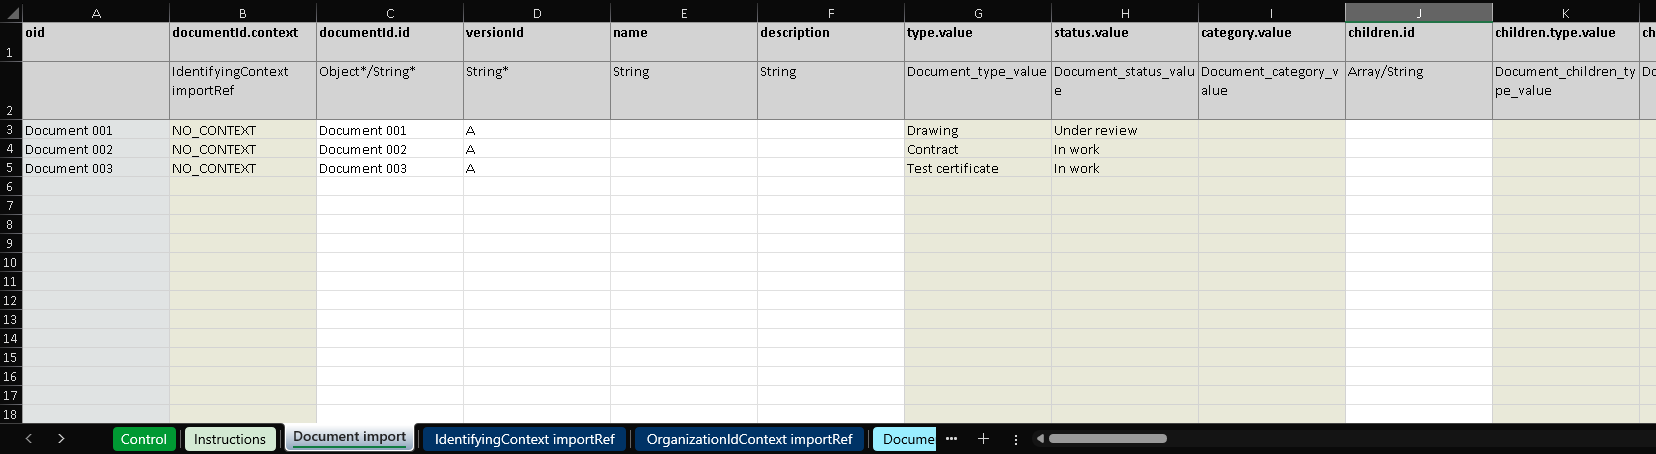Image resolution: width=1656 pixels, height=454 pixels.
Task: Click the vertical dots tab bar handle
Action: (1016, 439)
